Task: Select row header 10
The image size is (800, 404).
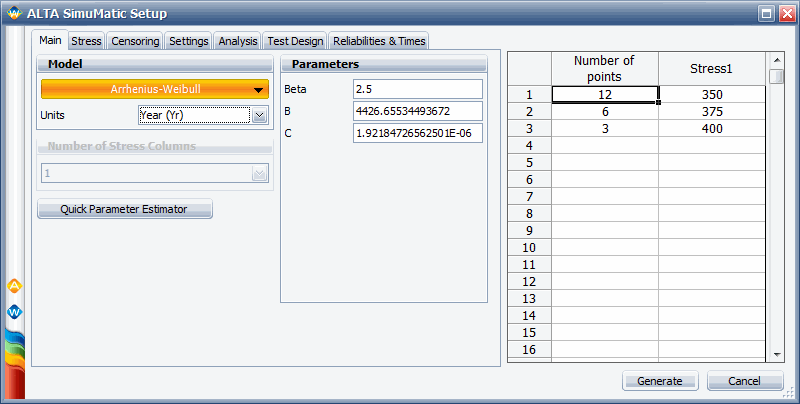Action: click(x=530, y=247)
